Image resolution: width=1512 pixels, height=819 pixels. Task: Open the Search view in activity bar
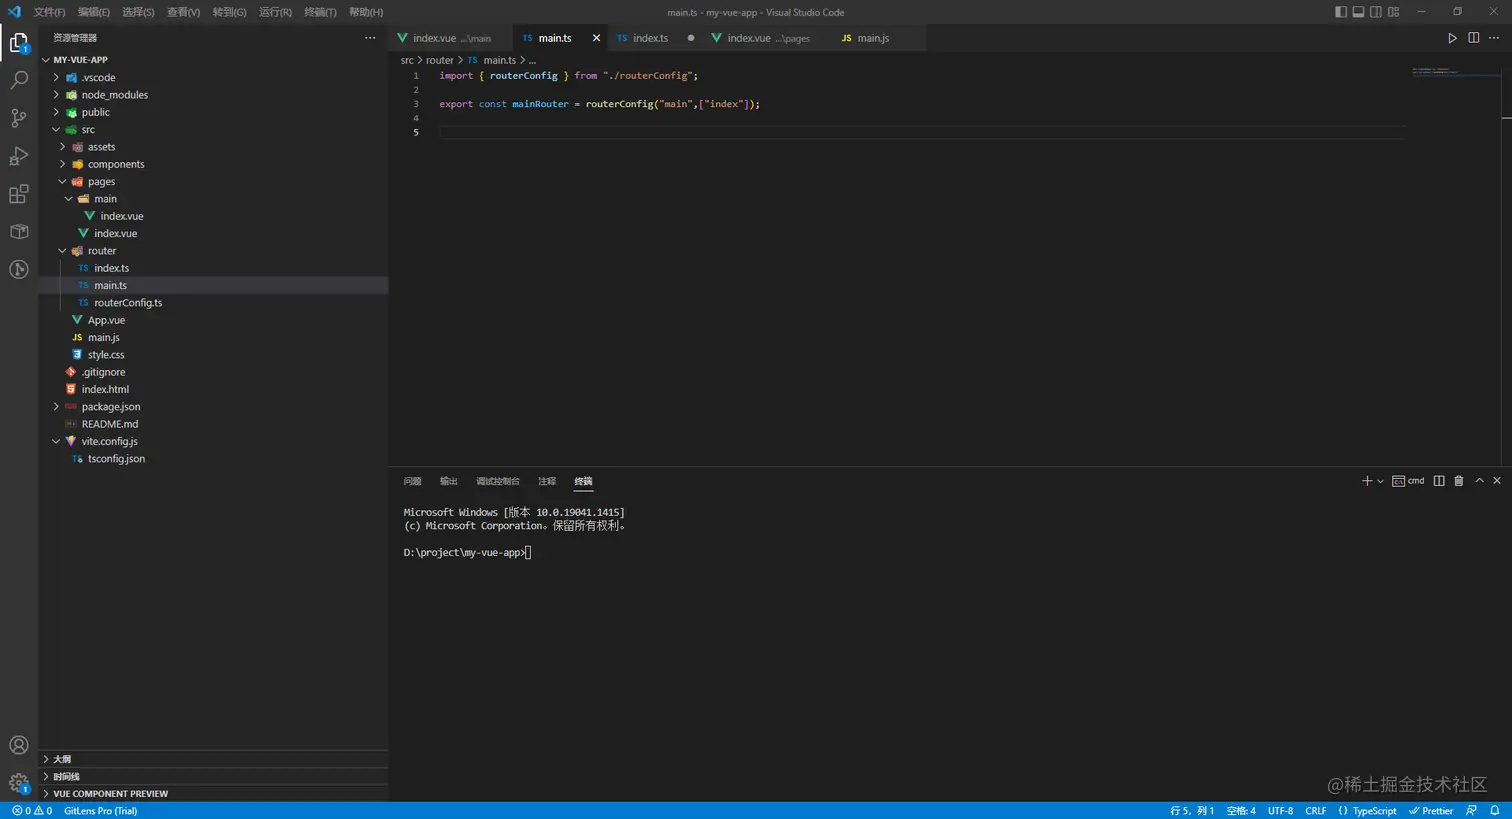[x=19, y=80]
